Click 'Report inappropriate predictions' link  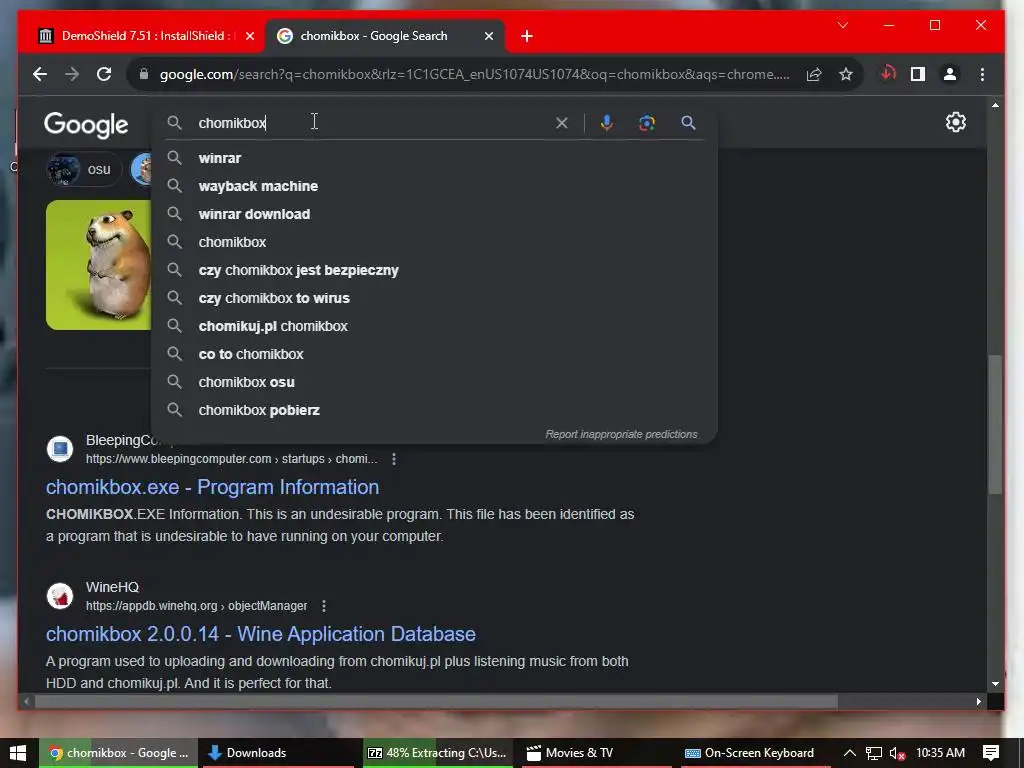(x=621, y=434)
